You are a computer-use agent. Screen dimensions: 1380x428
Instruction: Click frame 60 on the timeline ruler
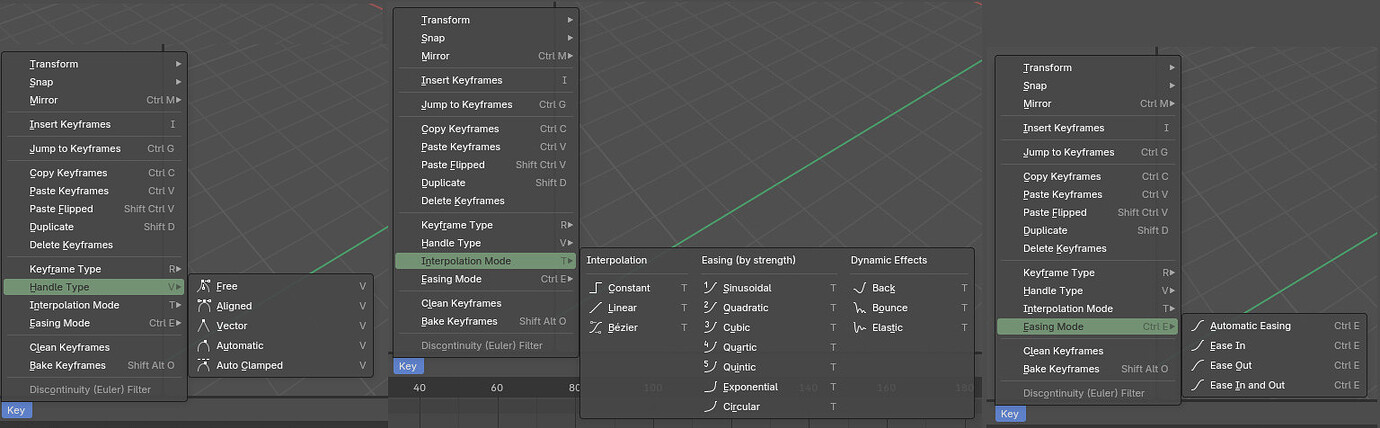point(497,388)
